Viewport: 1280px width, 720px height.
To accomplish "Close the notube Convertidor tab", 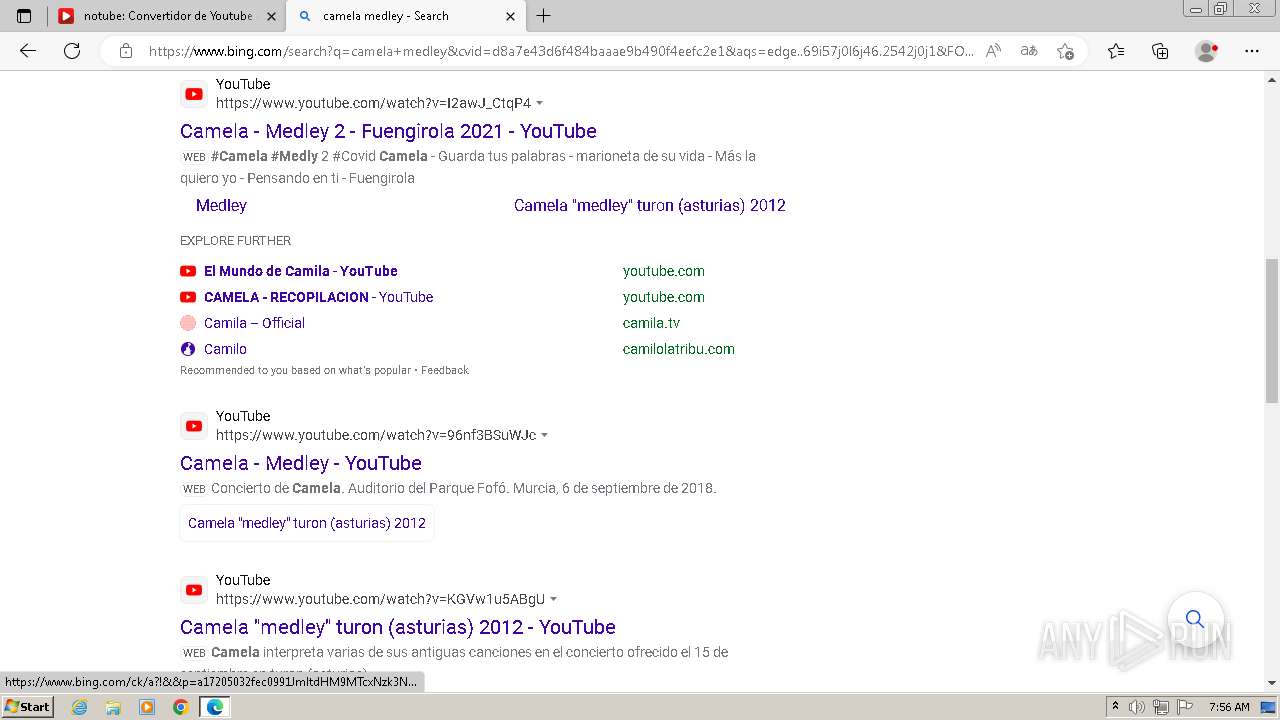I will (x=271, y=16).
